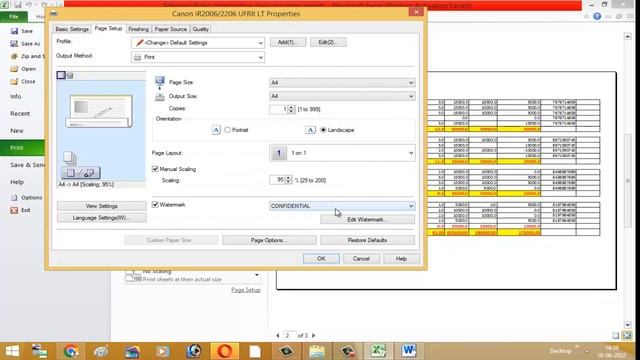This screenshot has width=640, height=360.
Task: Open the Windows Start button
Action: coord(12,351)
